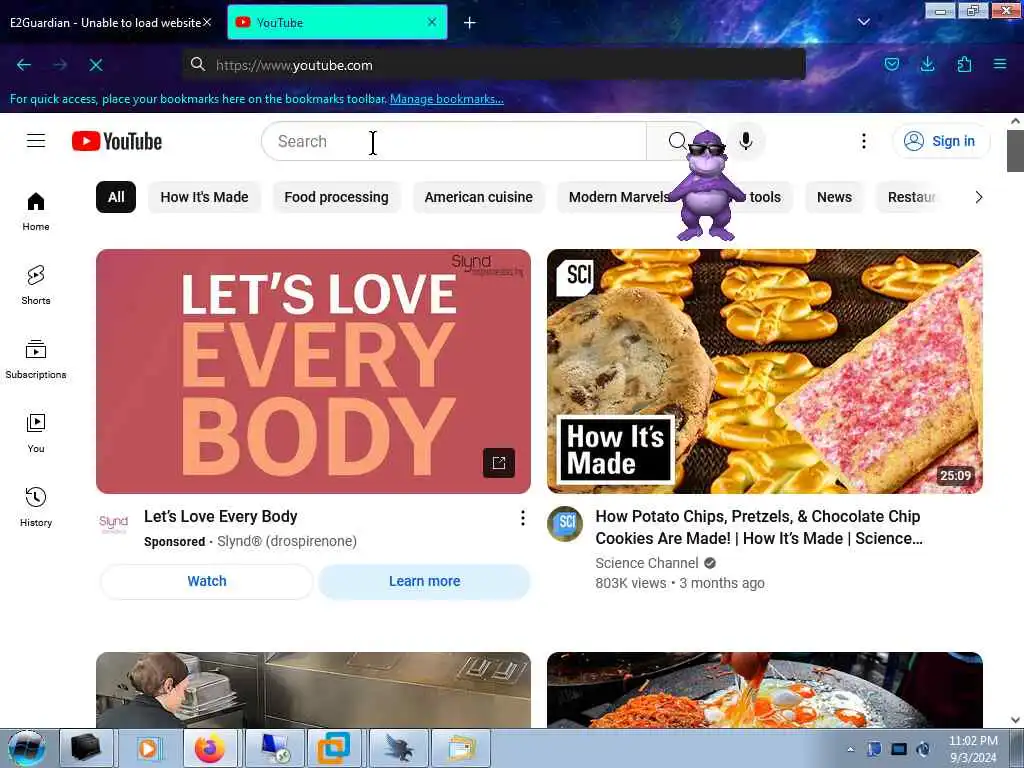Switch to the E2Guardian browser tab

pyautogui.click(x=104, y=23)
